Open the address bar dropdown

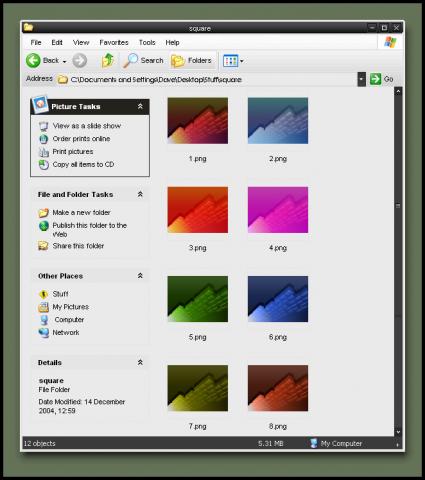pyautogui.click(x=361, y=79)
